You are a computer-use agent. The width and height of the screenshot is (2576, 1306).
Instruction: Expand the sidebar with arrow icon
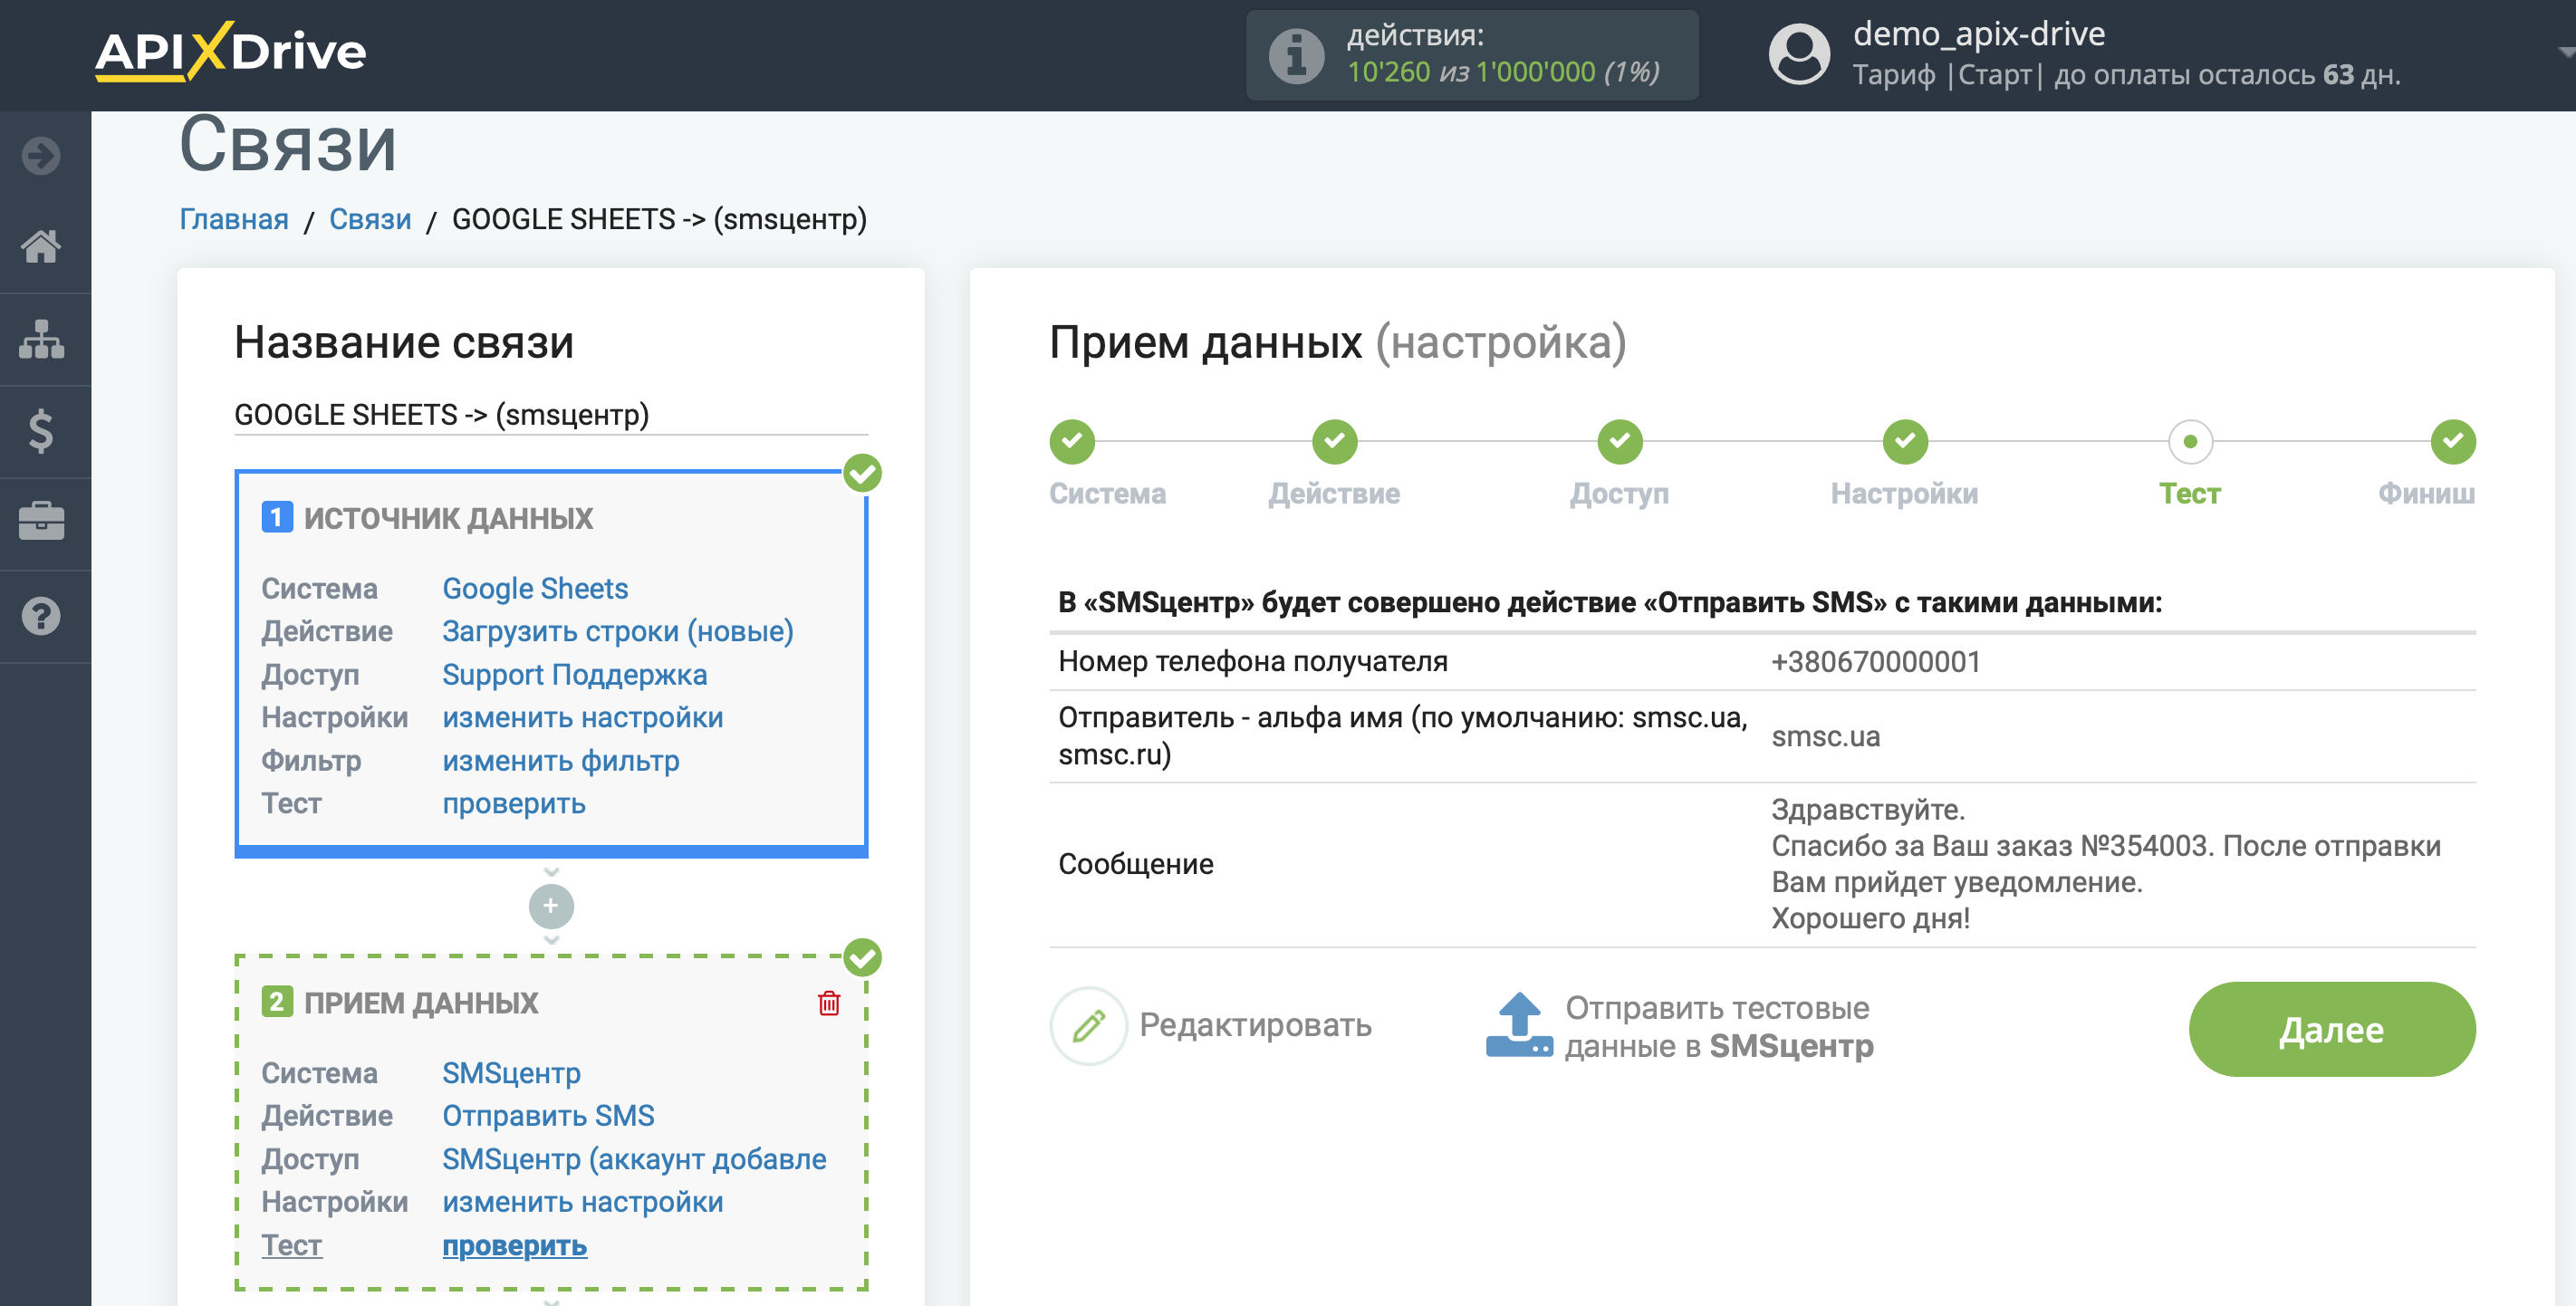pos(41,156)
